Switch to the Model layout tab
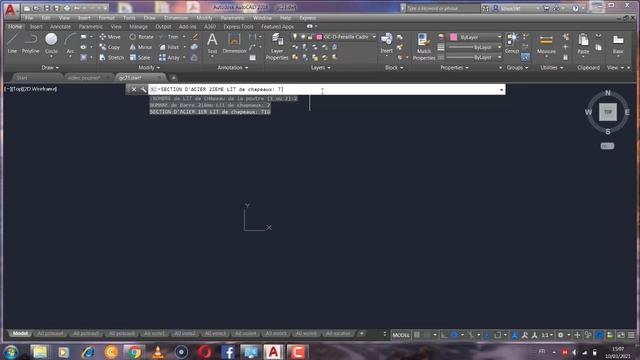Viewport: 640px width, 360px height. click(x=20, y=333)
